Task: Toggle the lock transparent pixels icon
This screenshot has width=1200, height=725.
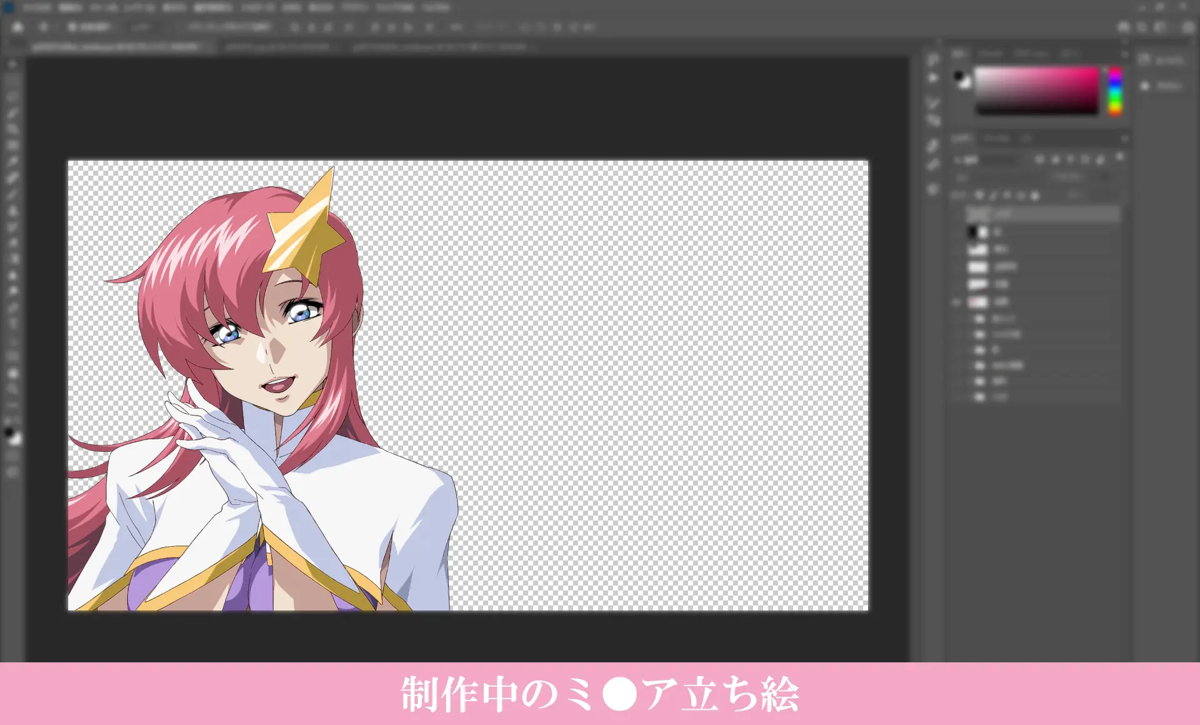Action: point(980,195)
